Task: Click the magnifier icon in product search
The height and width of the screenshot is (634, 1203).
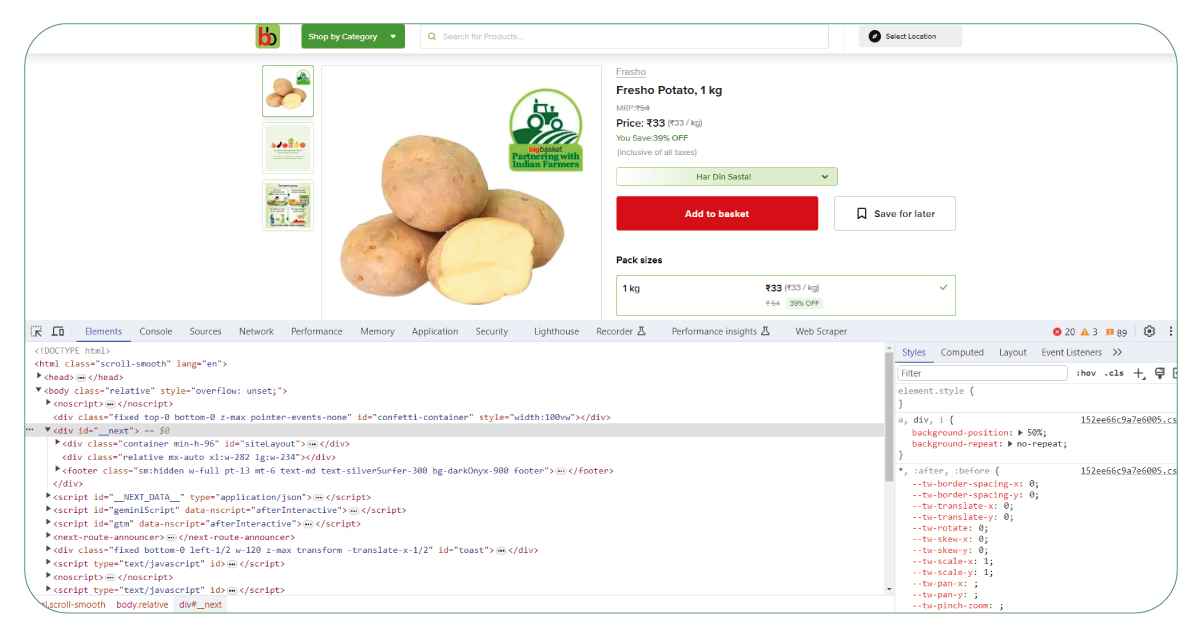Action: point(432,36)
